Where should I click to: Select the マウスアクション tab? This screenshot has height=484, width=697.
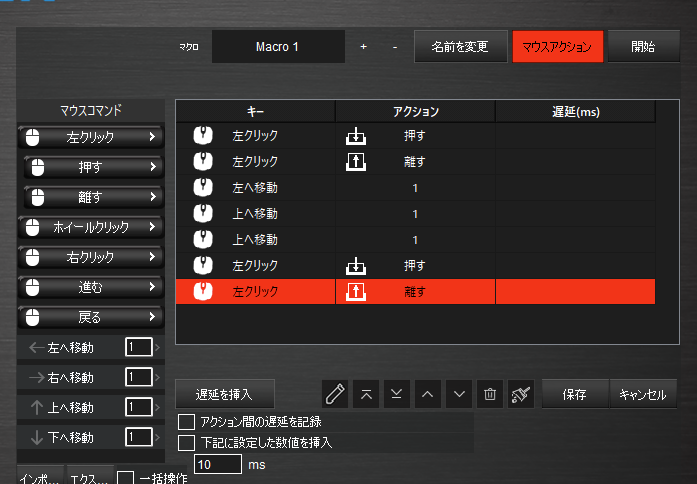[557, 47]
